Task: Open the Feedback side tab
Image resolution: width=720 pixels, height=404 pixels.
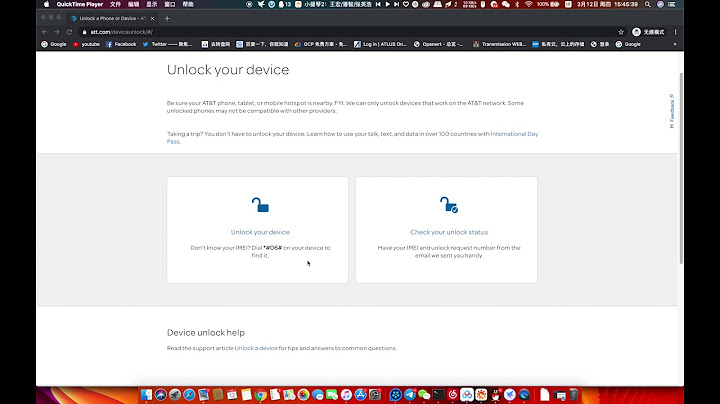Action: 672,112
